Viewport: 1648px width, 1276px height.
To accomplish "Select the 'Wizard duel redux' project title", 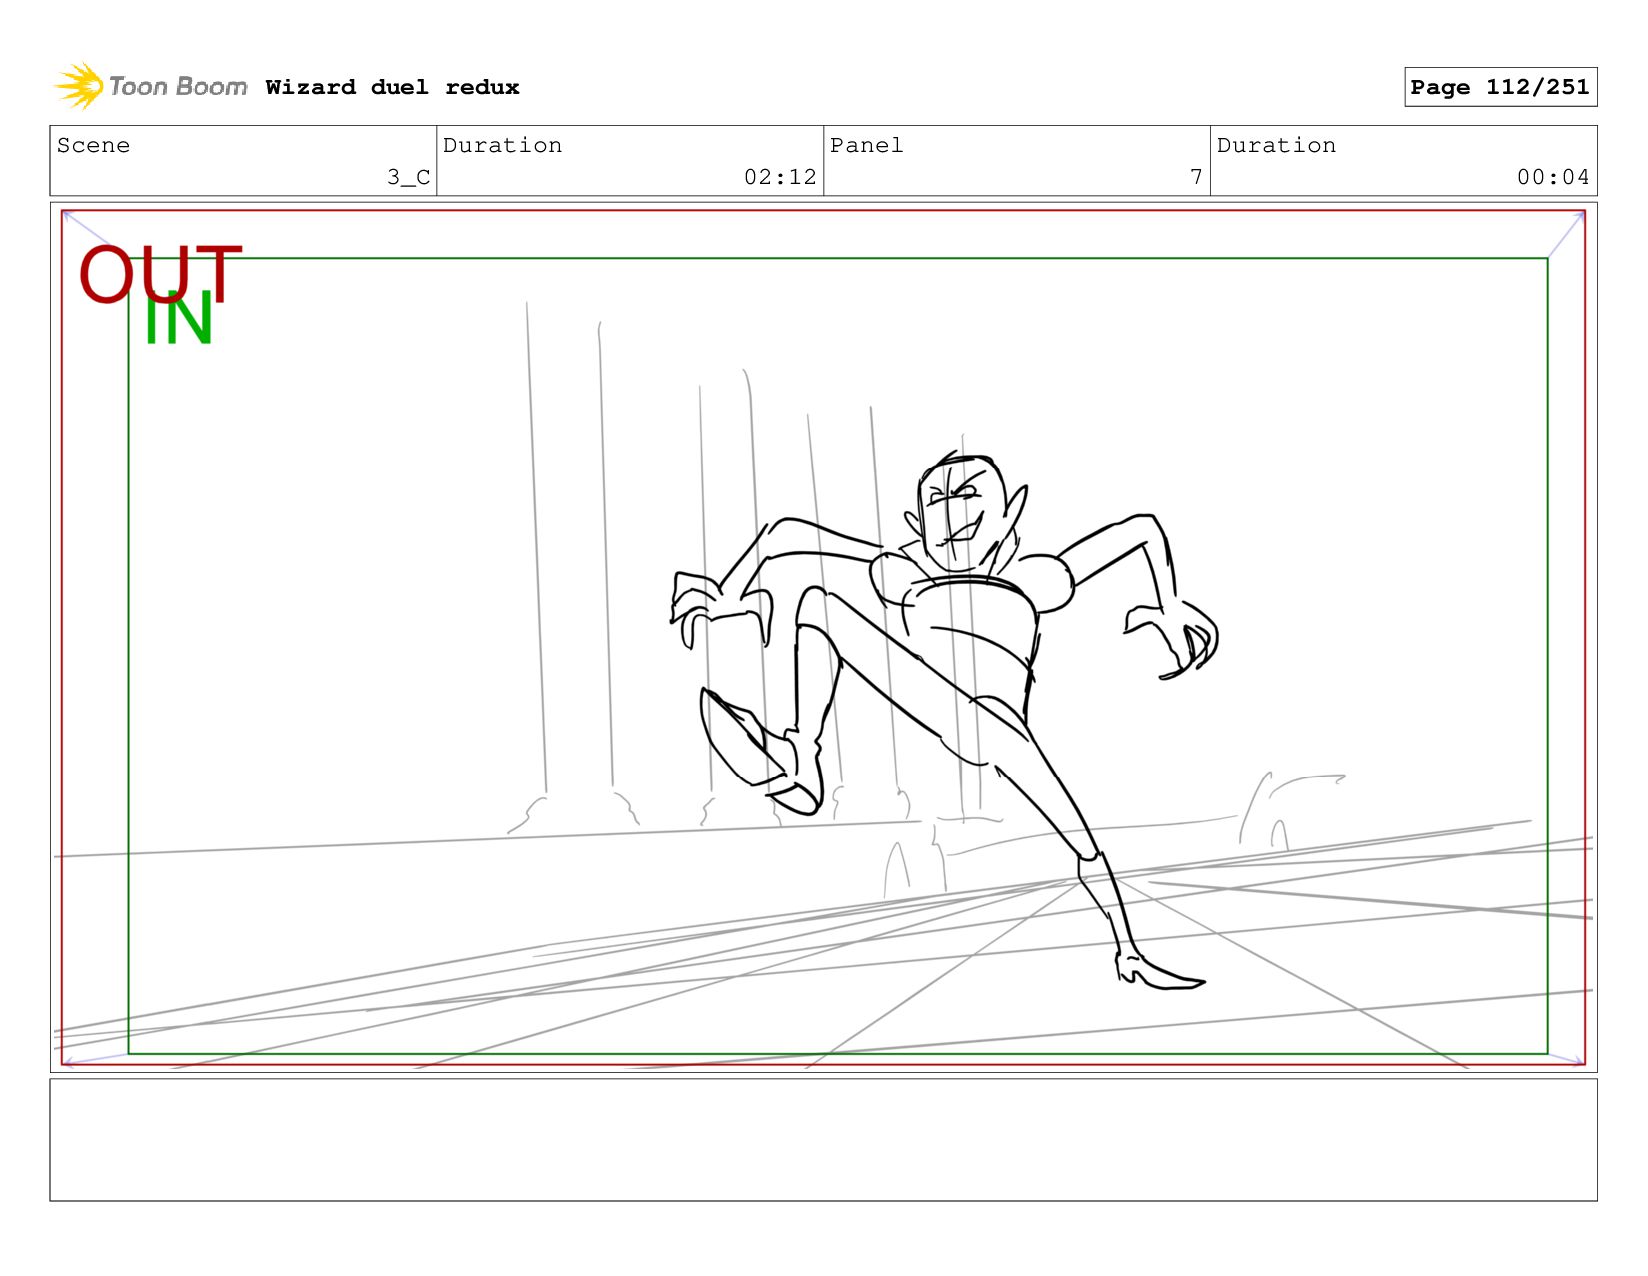I will 392,87.
